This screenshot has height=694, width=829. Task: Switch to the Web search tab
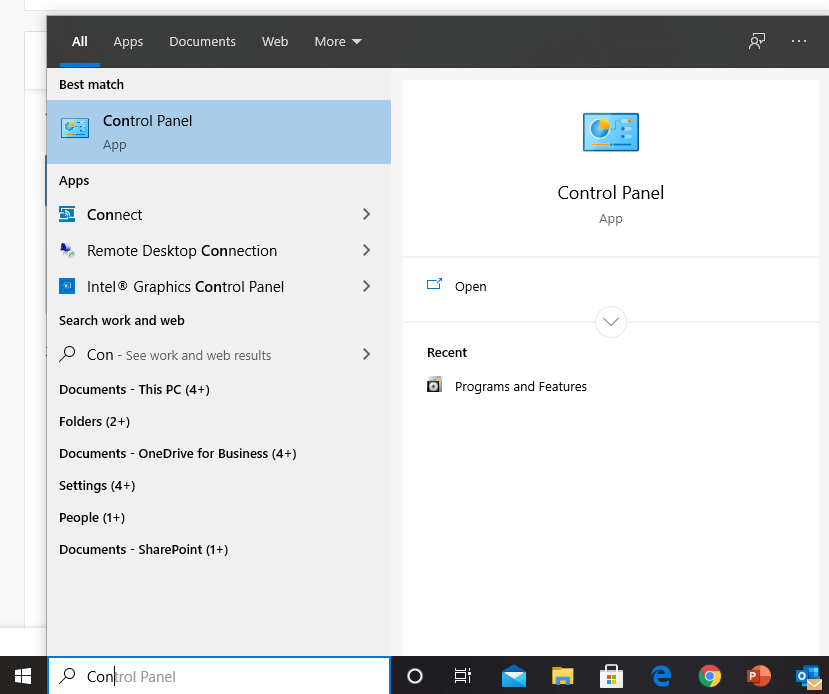point(275,41)
